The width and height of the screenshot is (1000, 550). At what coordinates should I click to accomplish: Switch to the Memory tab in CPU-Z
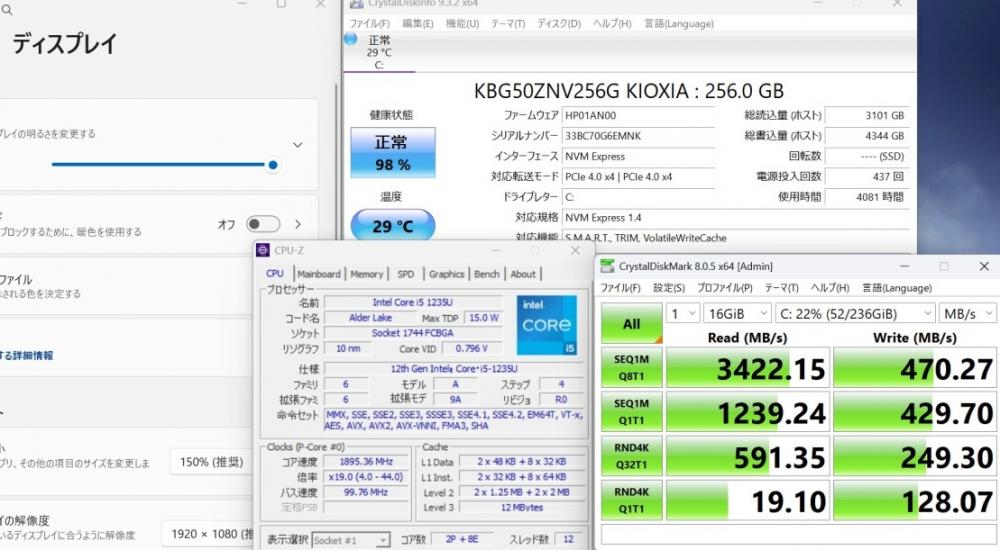[367, 274]
